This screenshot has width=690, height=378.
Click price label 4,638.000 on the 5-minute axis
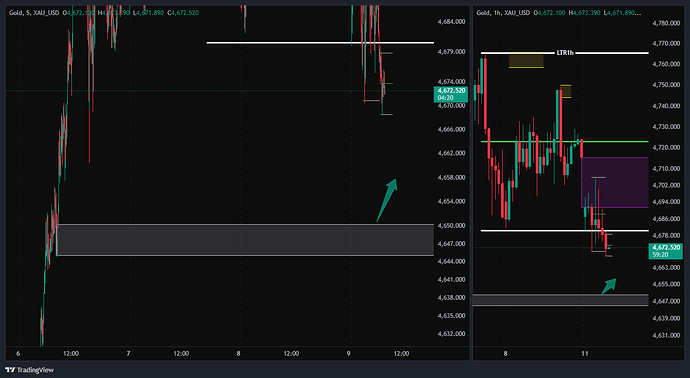click(x=451, y=297)
